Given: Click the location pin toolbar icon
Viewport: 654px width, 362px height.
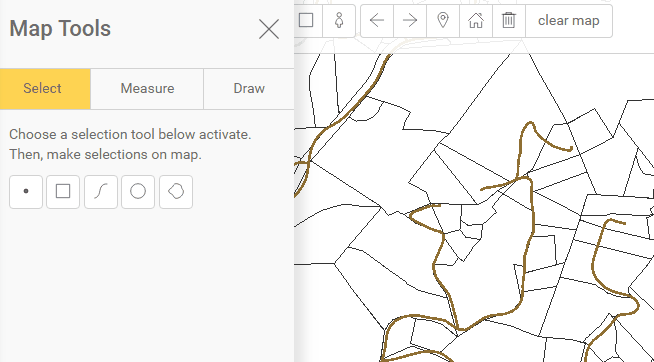Looking at the screenshot, I should [443, 21].
